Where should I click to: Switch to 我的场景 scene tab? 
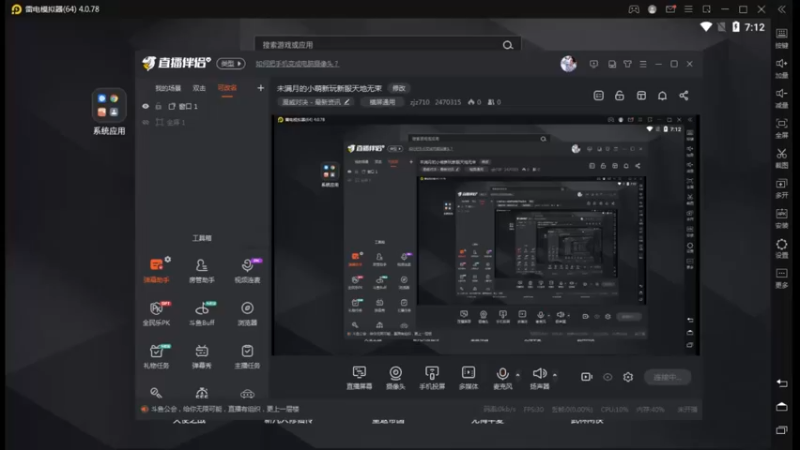pos(168,88)
